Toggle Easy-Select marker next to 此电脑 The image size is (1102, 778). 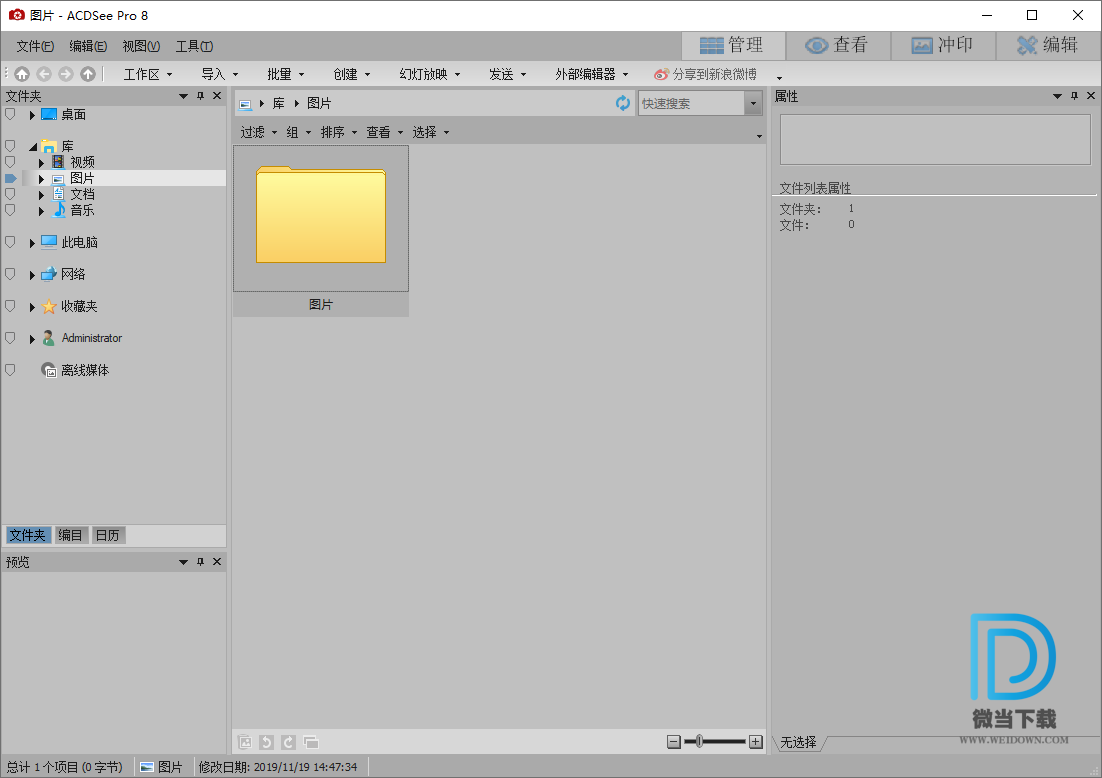click(x=10, y=242)
